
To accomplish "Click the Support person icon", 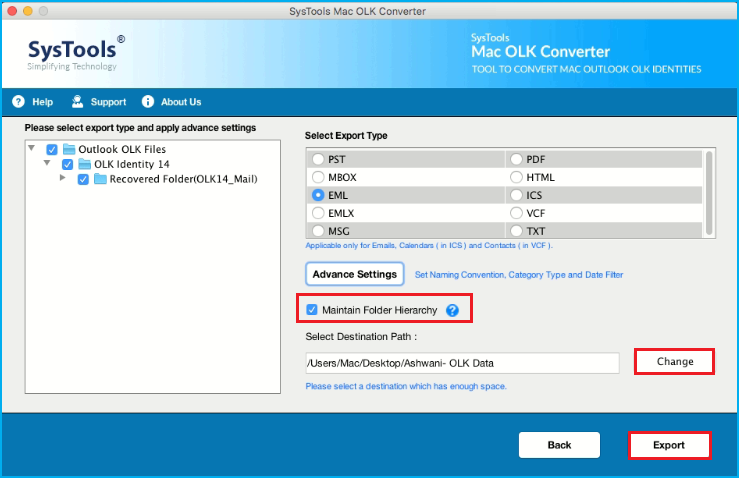I will tap(77, 101).
